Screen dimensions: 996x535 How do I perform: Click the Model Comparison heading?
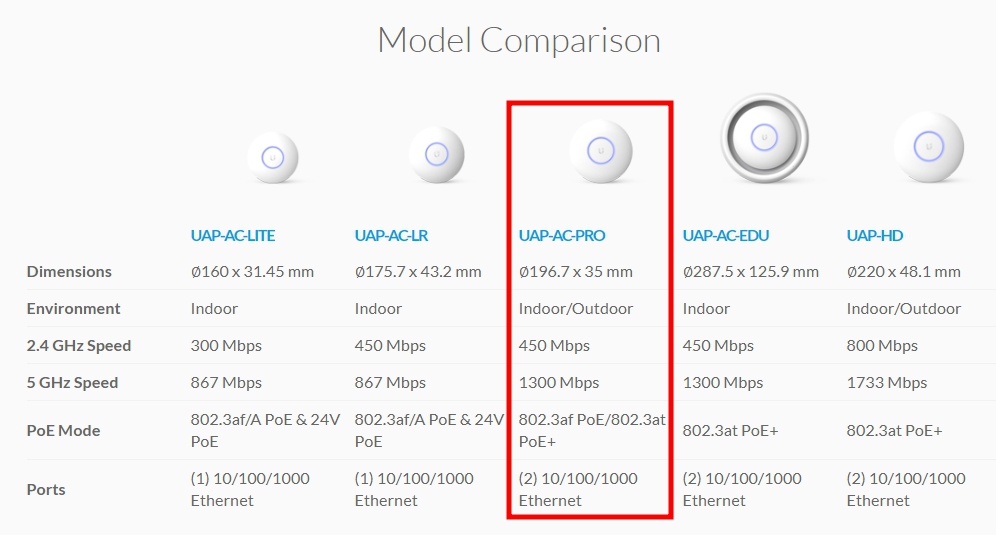click(x=519, y=40)
